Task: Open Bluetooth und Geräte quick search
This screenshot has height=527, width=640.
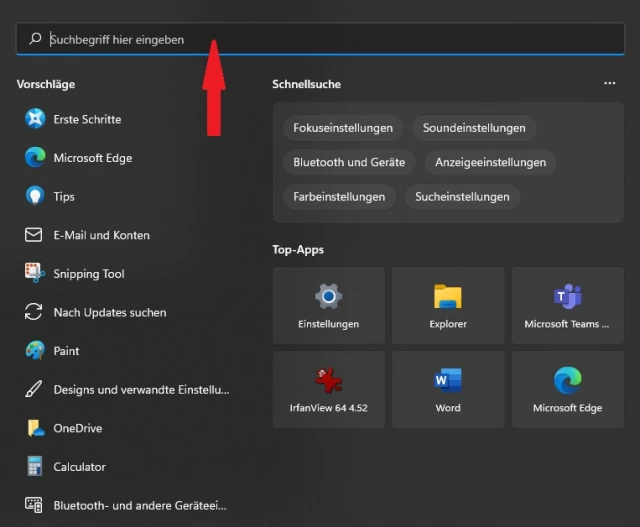Action: 349,162
